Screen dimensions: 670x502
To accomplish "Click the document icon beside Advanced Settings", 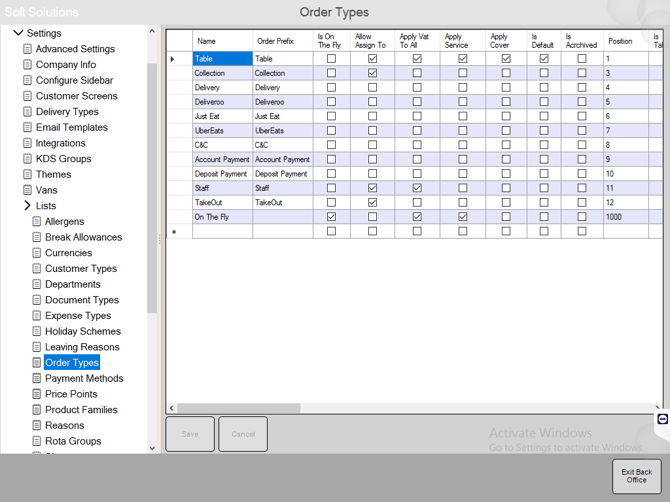I will tap(27, 49).
